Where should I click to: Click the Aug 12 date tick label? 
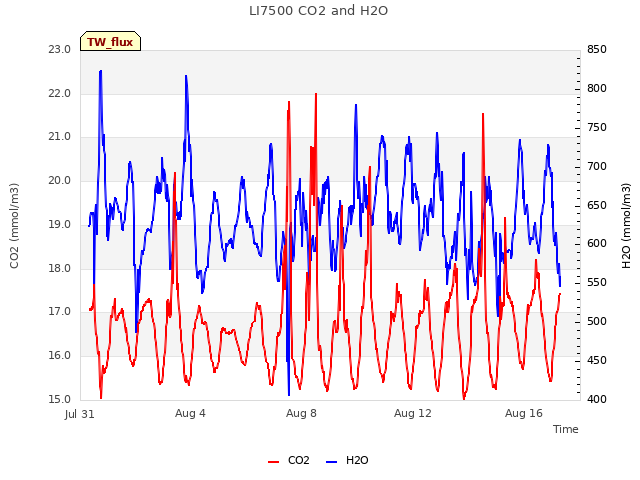[412, 413]
